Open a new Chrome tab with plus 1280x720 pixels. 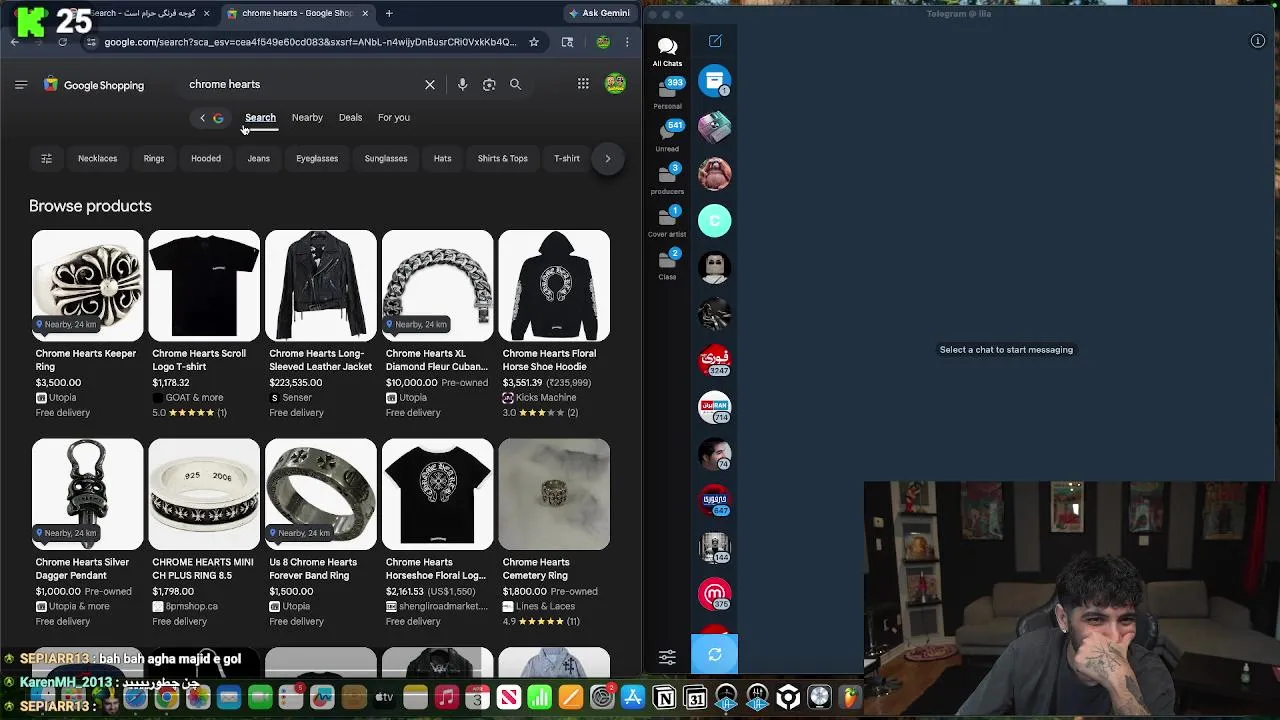(x=389, y=13)
